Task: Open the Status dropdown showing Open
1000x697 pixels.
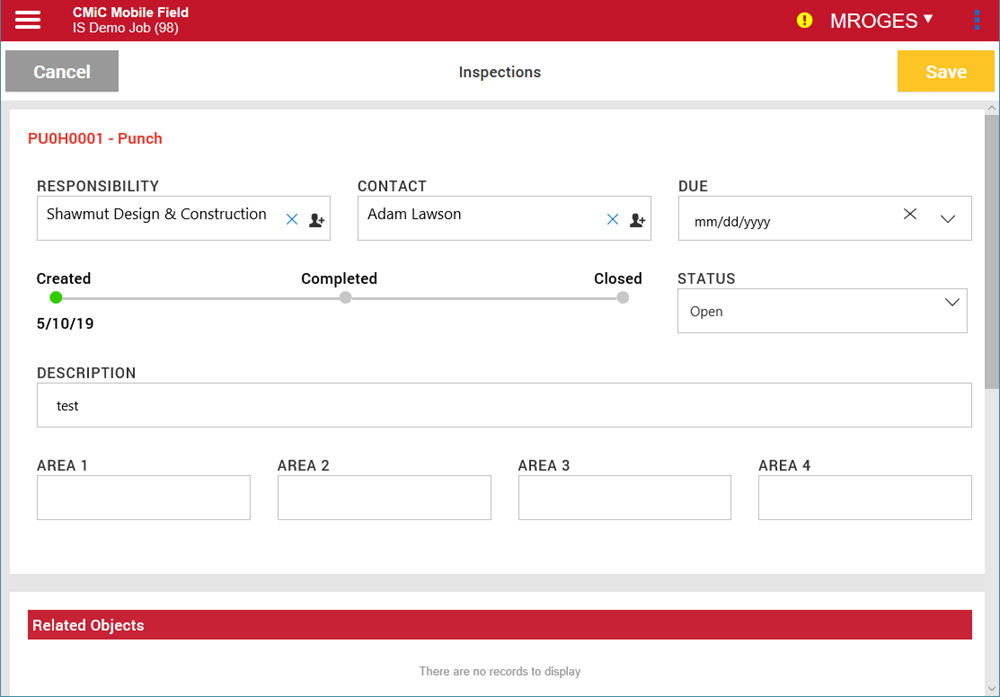Action: (x=821, y=311)
